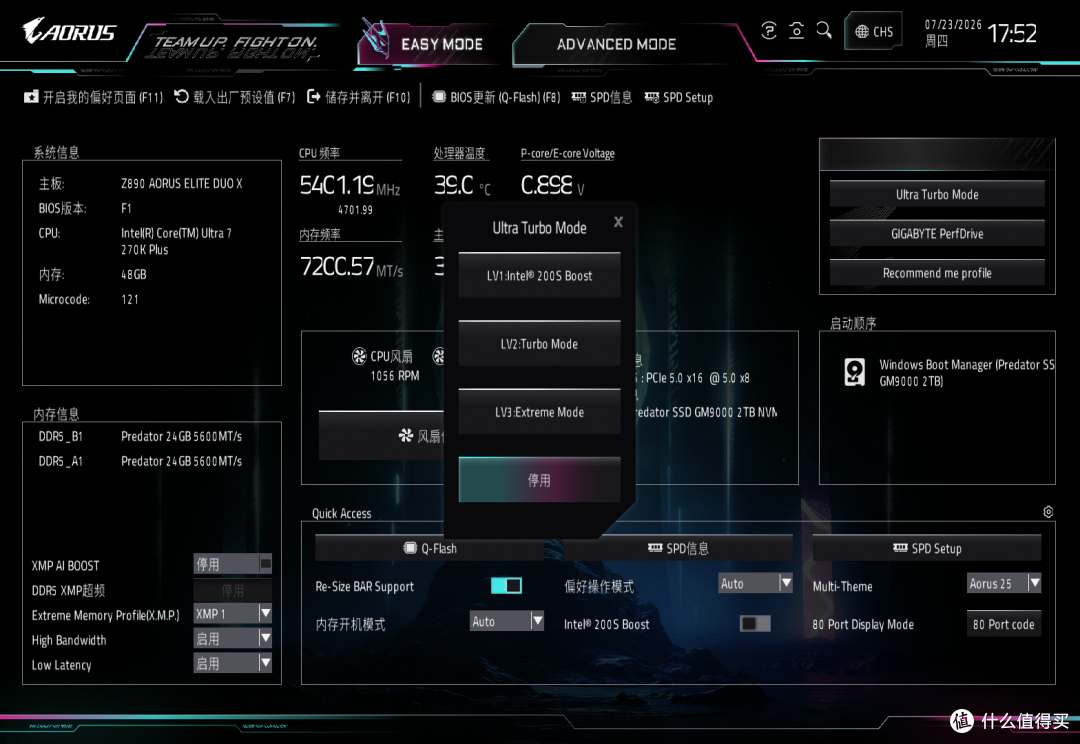The image size is (1080, 744).
Task: Open the help question mark icon
Action: 769,31
